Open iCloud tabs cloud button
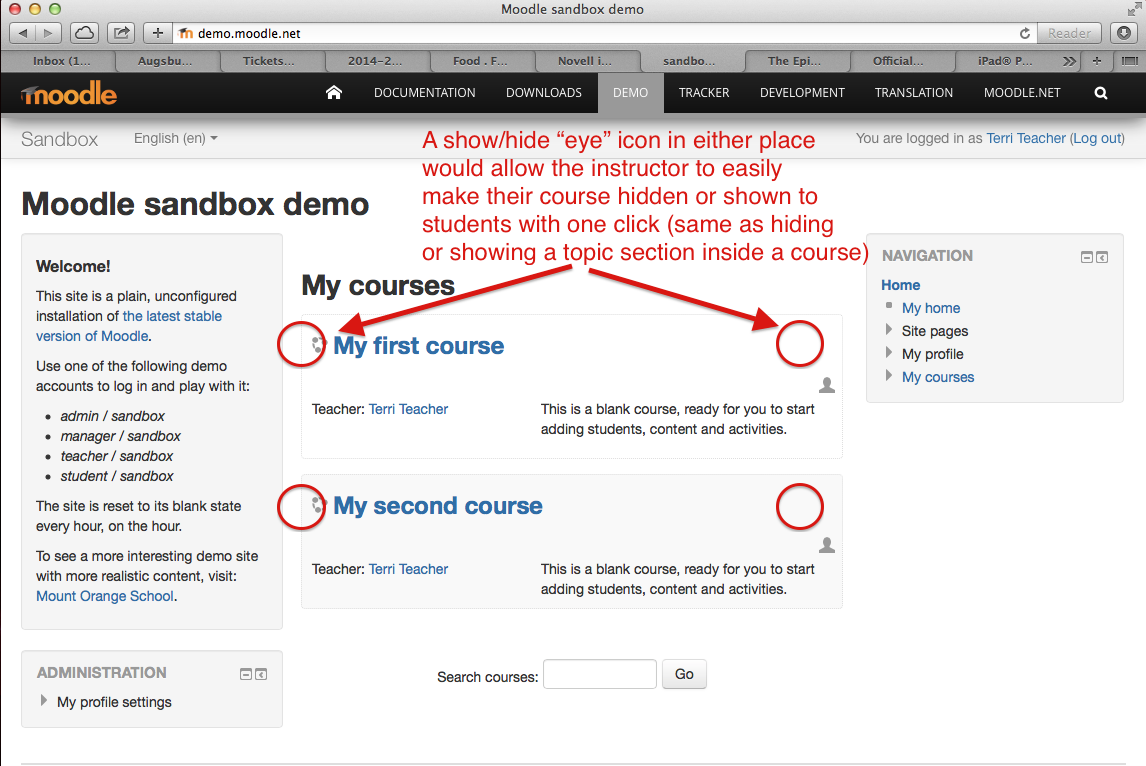This screenshot has height=766, width=1146. point(85,33)
